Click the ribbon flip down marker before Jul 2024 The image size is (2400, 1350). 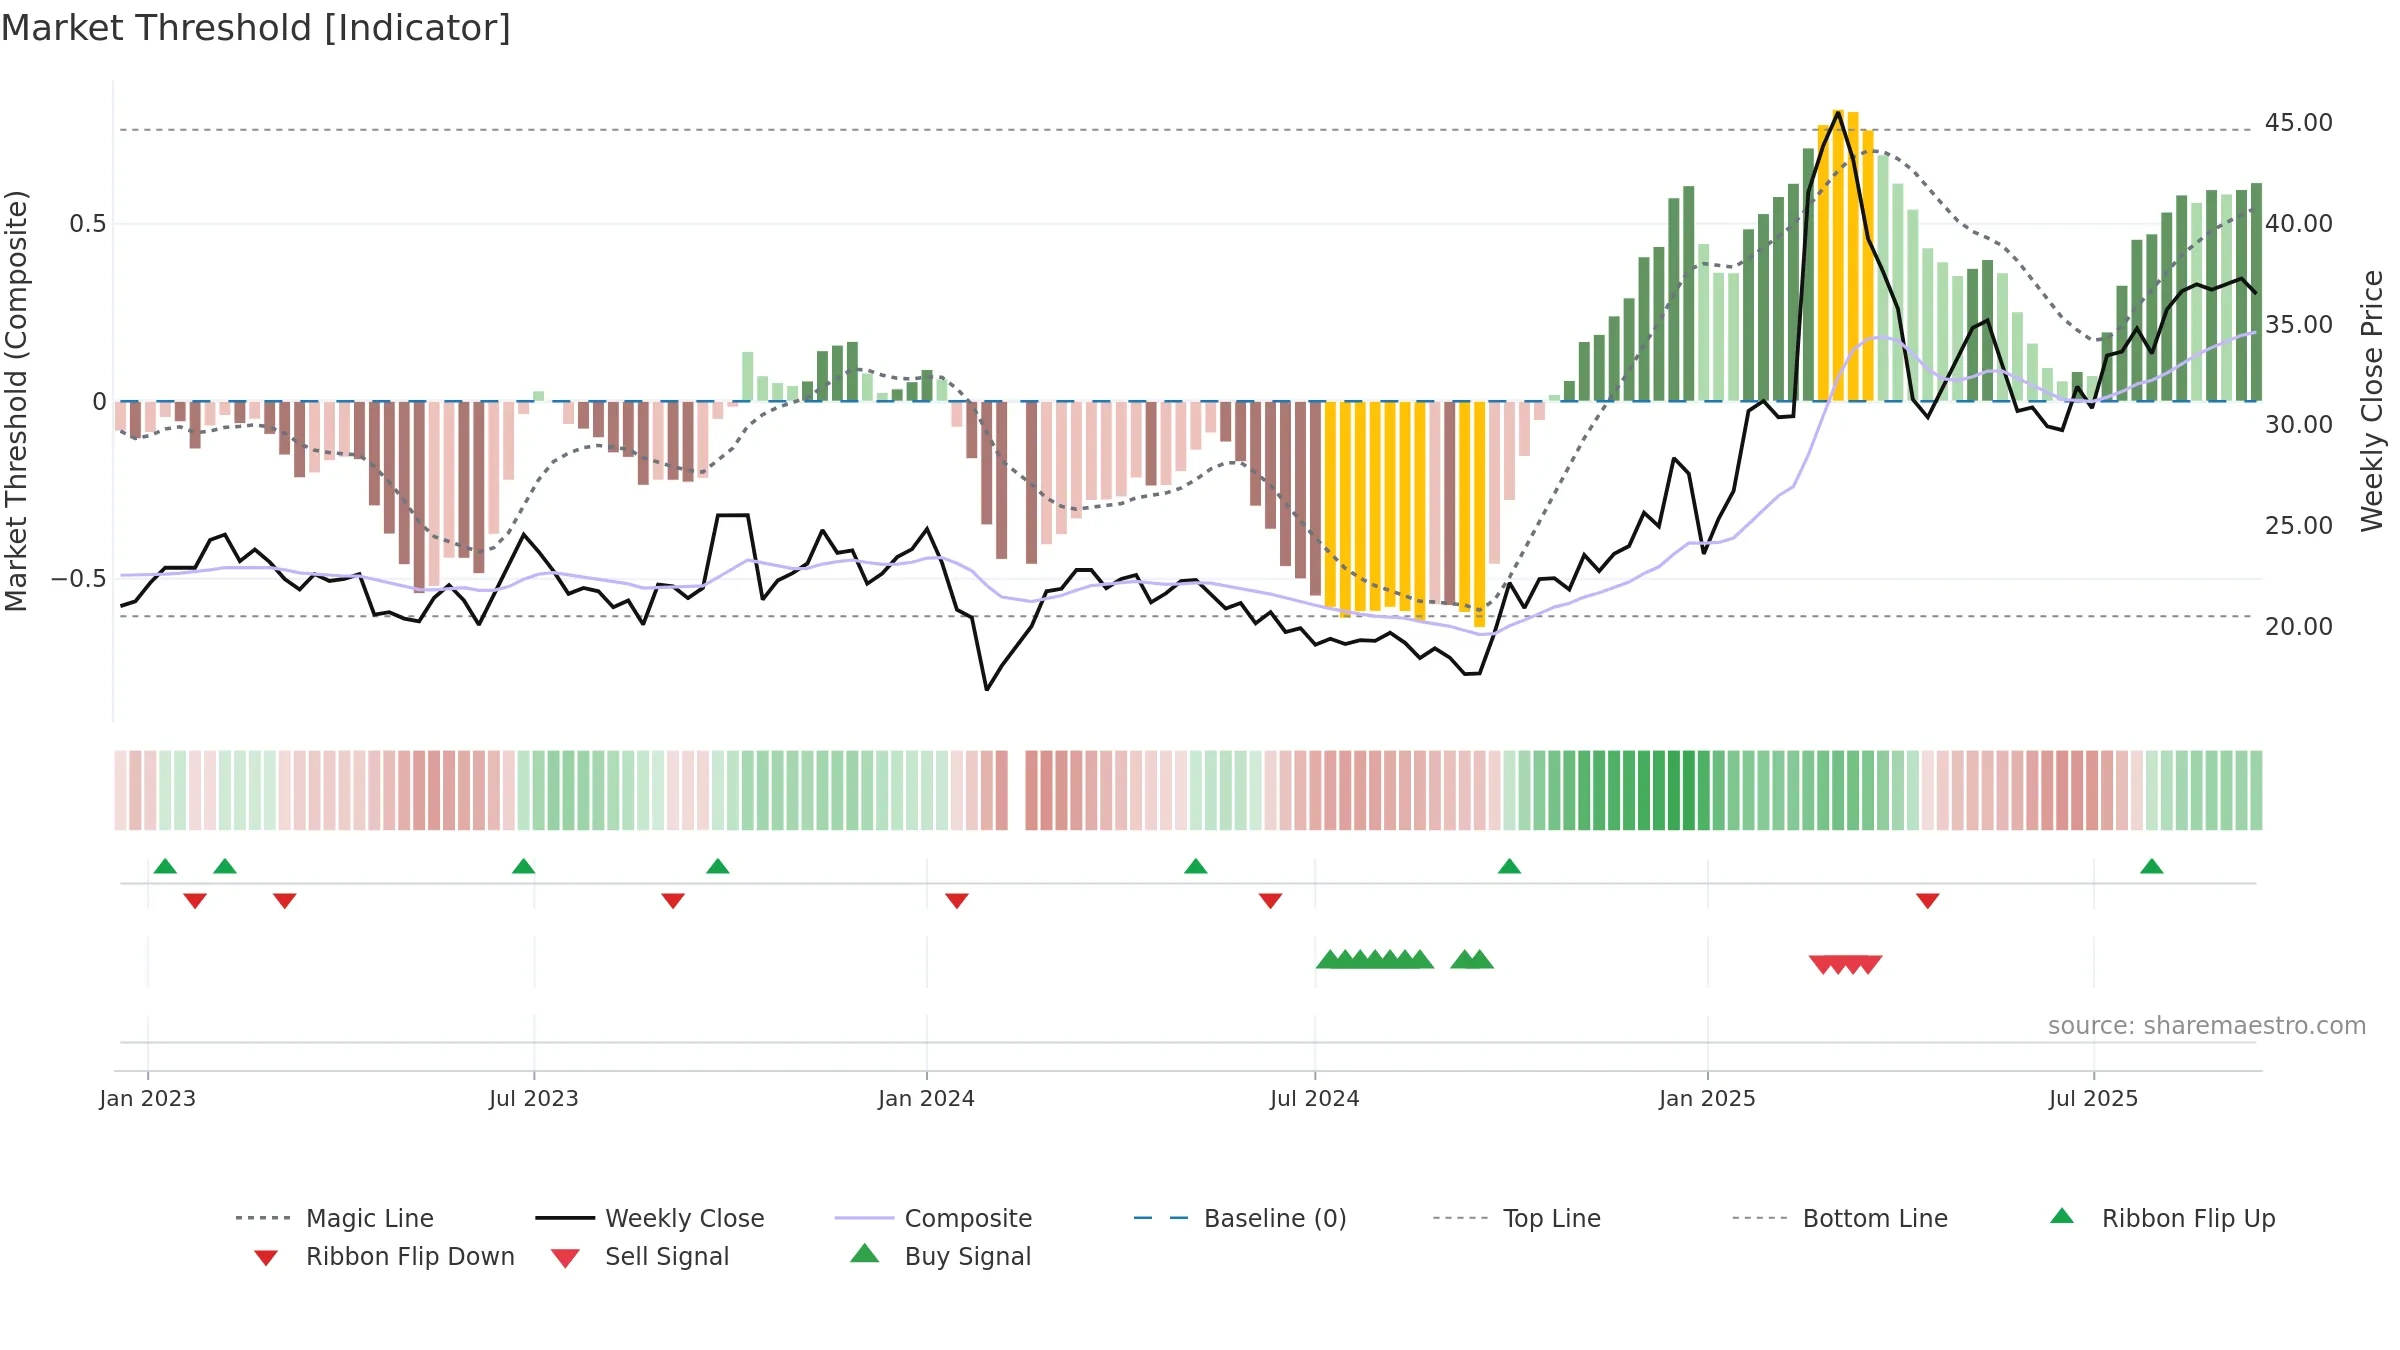click(1270, 901)
